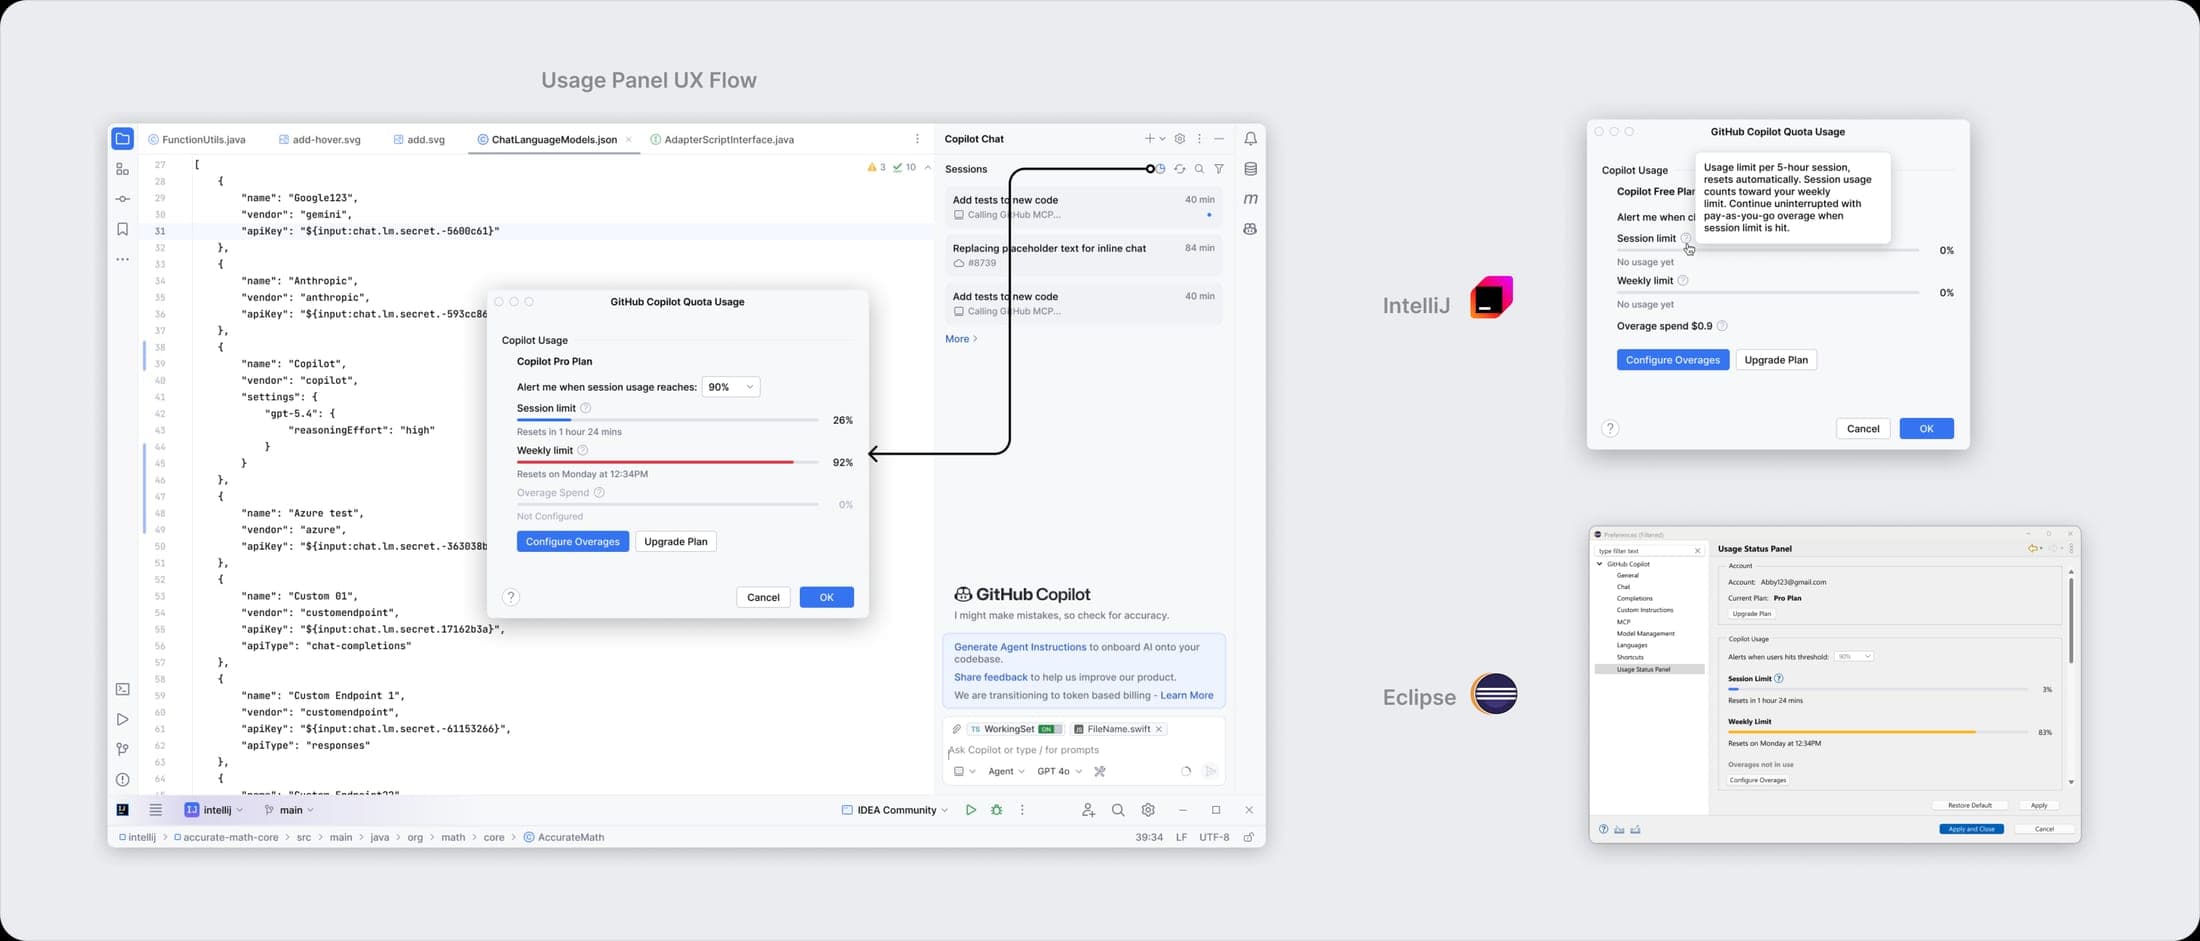This screenshot has height=941, width=2200.
Task: Open Search Everywhere in the bottom toolbar
Action: pyautogui.click(x=1118, y=810)
